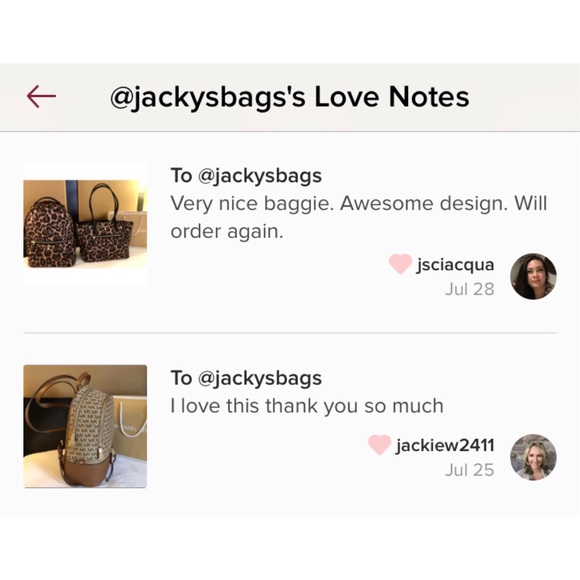This screenshot has width=580, height=580.
Task: Click the 'I love this thank you' note
Action: [307, 406]
